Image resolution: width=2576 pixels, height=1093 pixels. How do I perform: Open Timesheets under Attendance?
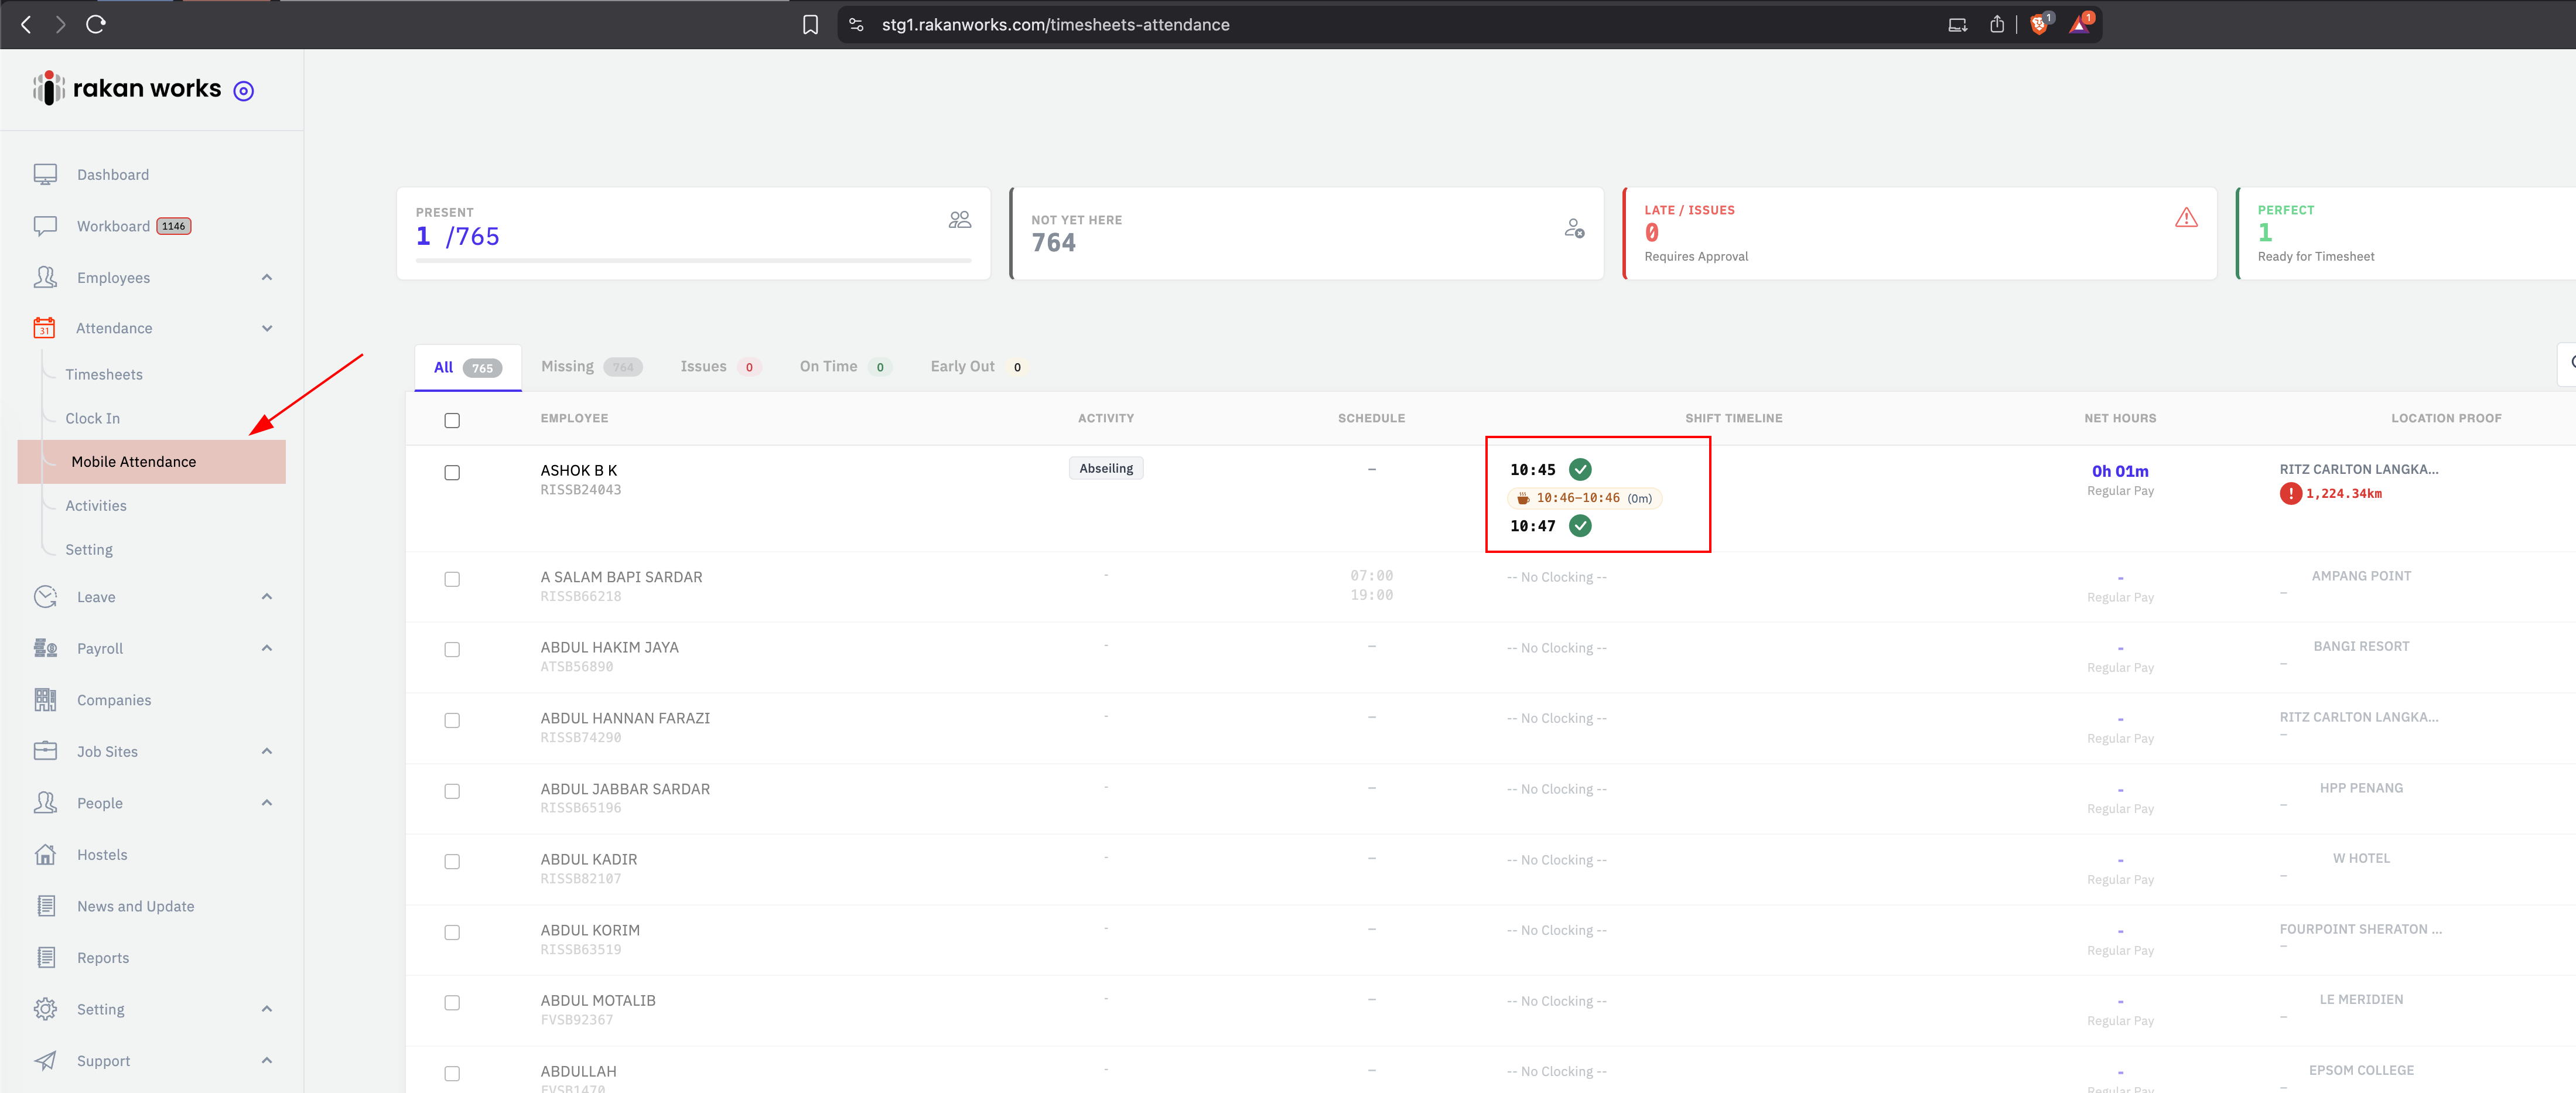[x=104, y=374]
